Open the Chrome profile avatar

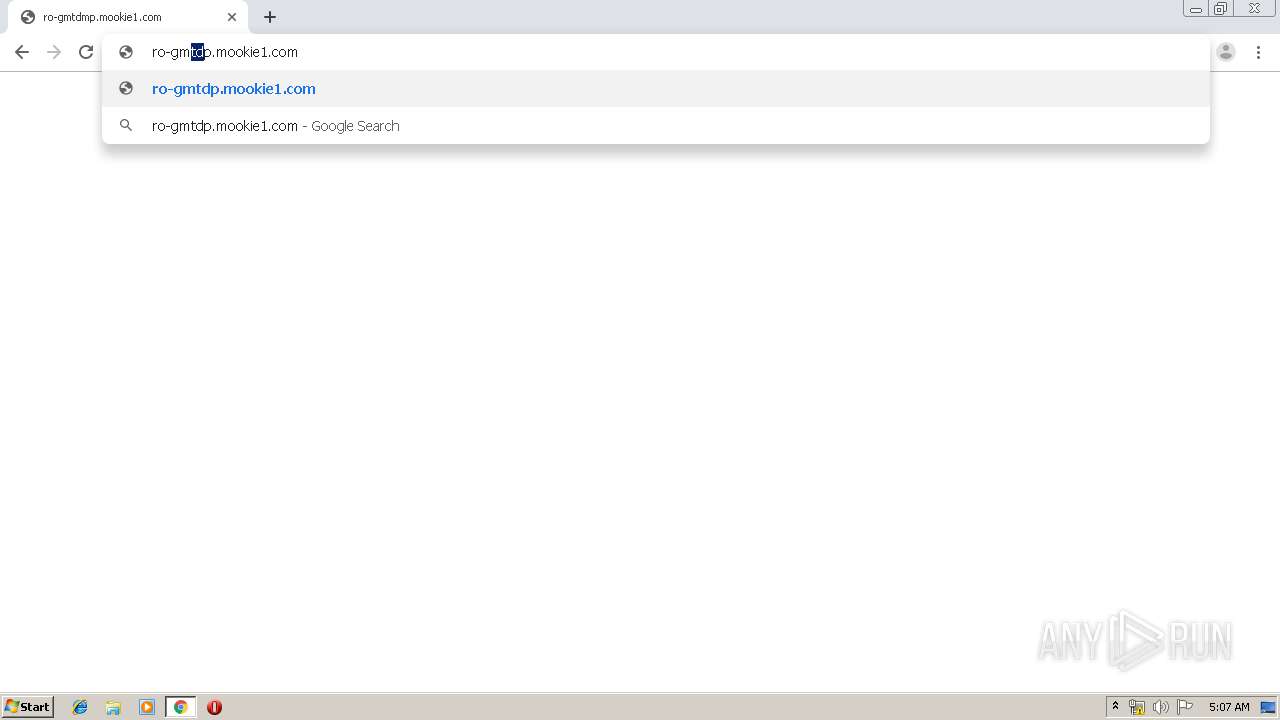[x=1226, y=52]
